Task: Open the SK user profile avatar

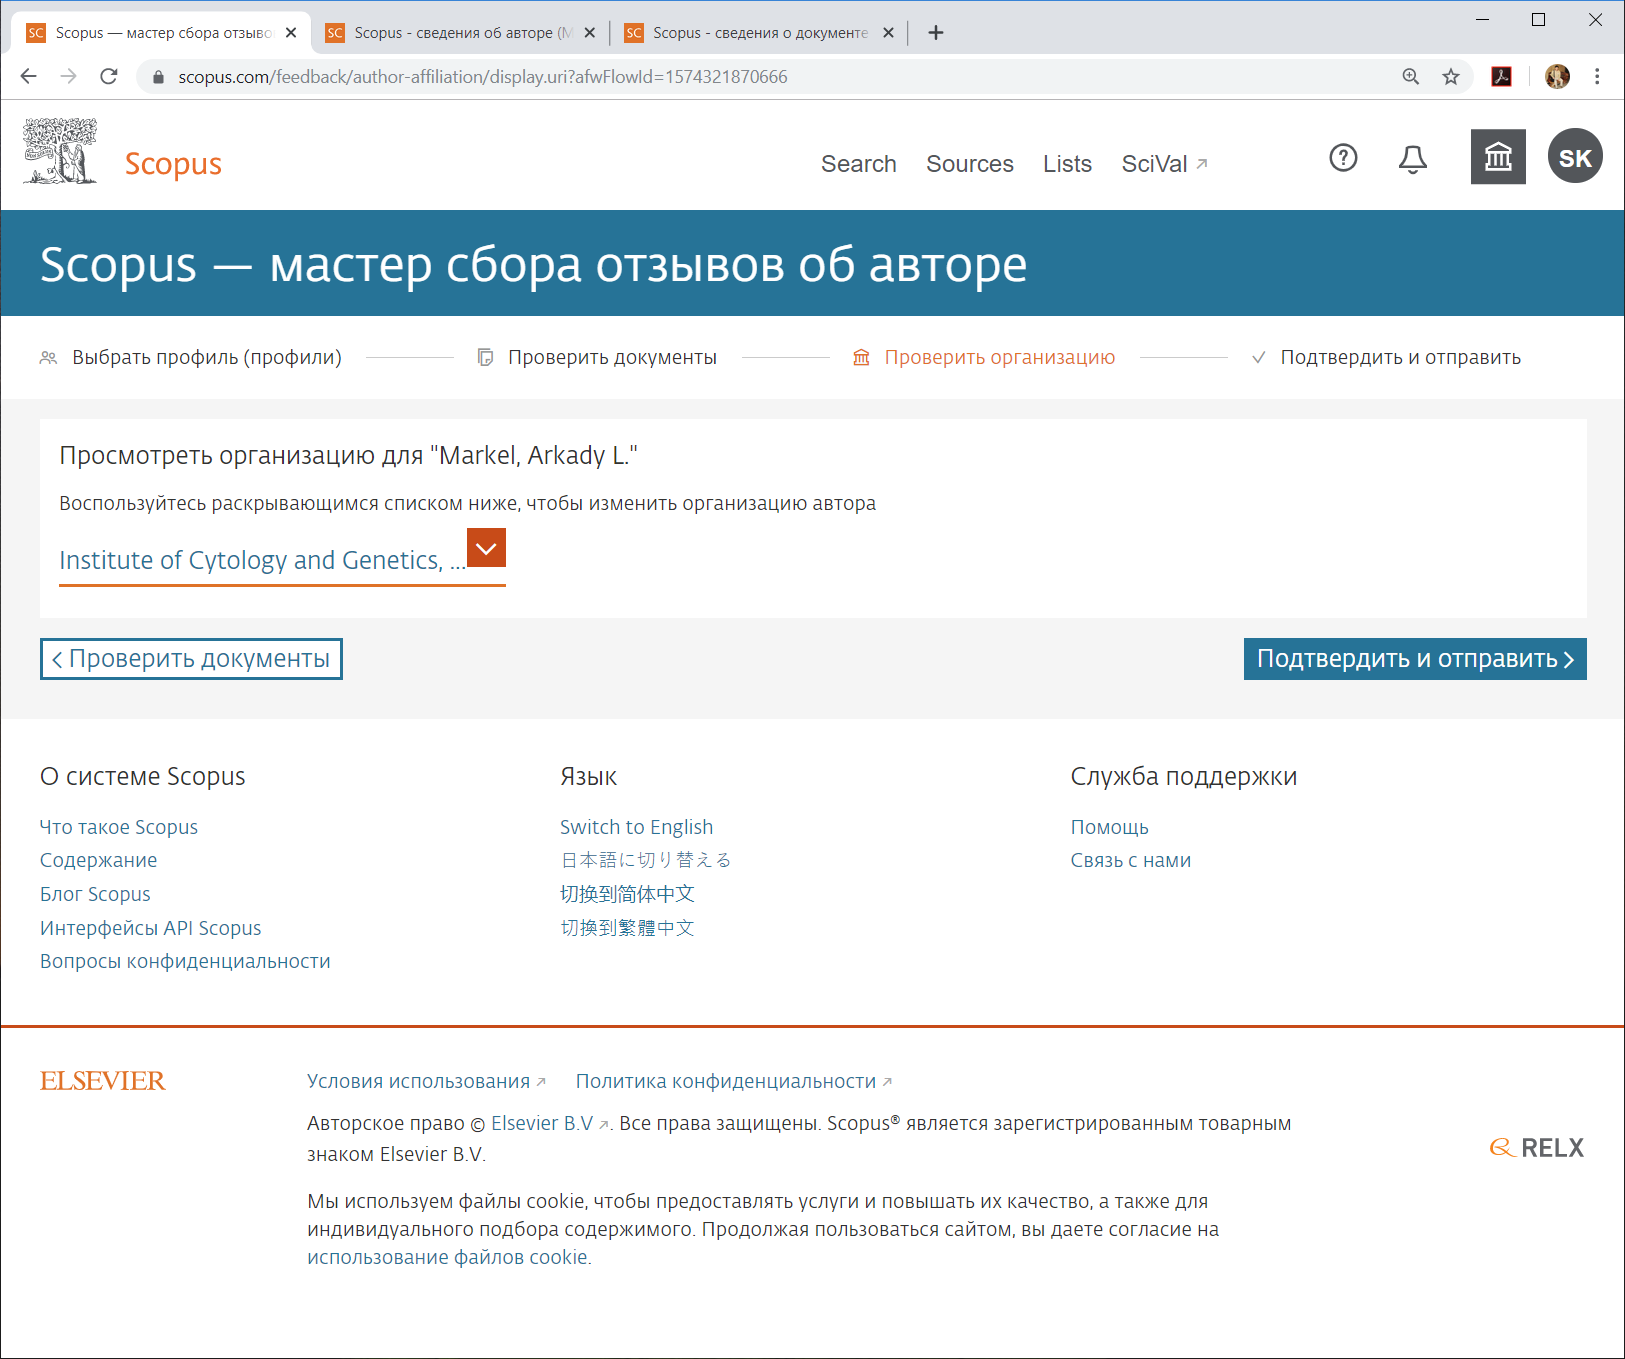Action: [1575, 156]
